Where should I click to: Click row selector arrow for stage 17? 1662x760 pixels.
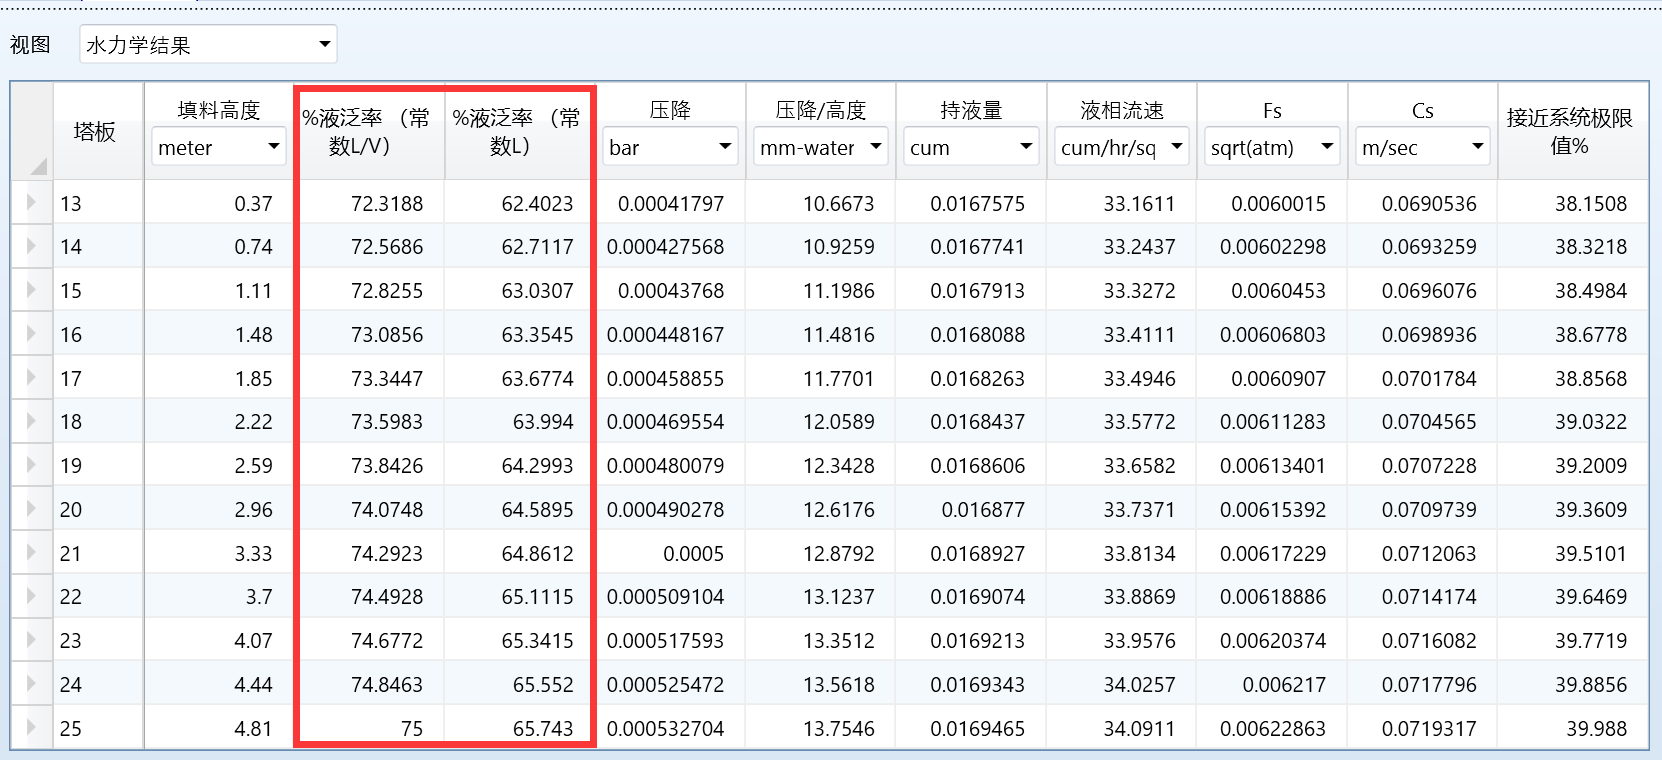click(32, 378)
